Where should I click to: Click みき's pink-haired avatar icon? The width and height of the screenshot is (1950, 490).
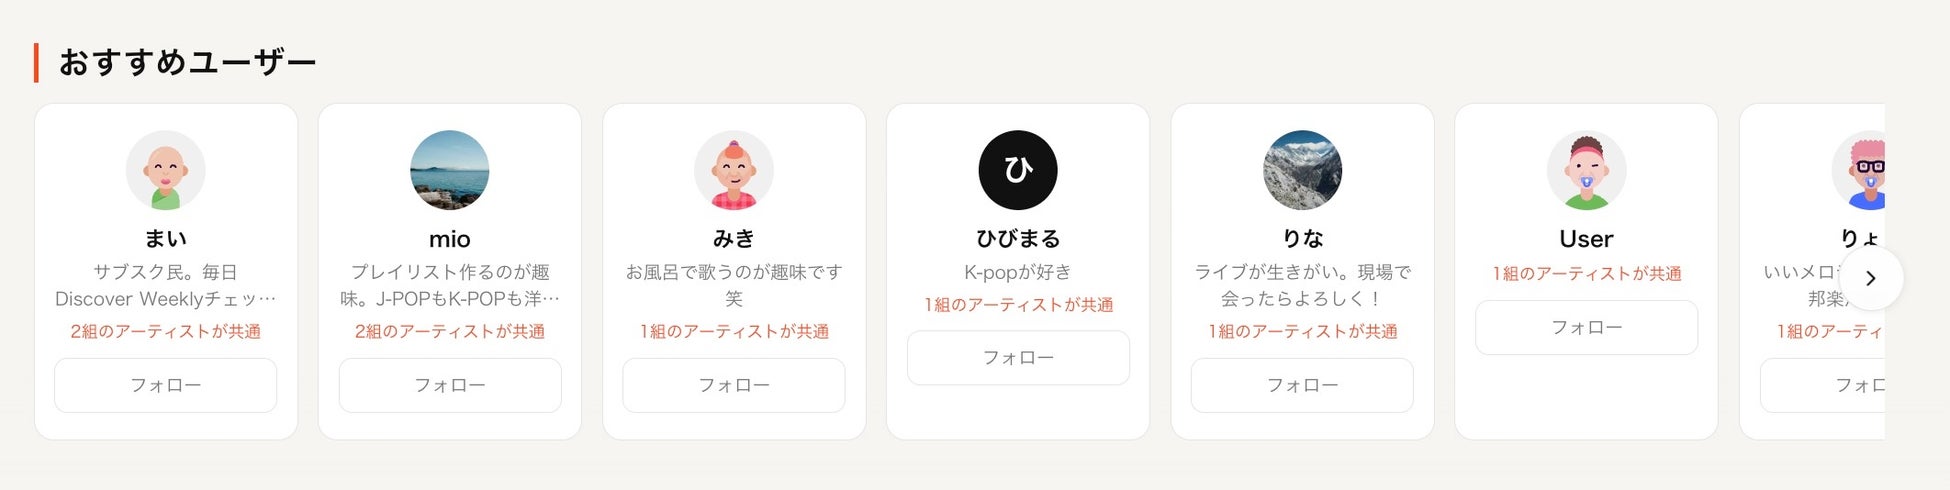[x=734, y=170]
